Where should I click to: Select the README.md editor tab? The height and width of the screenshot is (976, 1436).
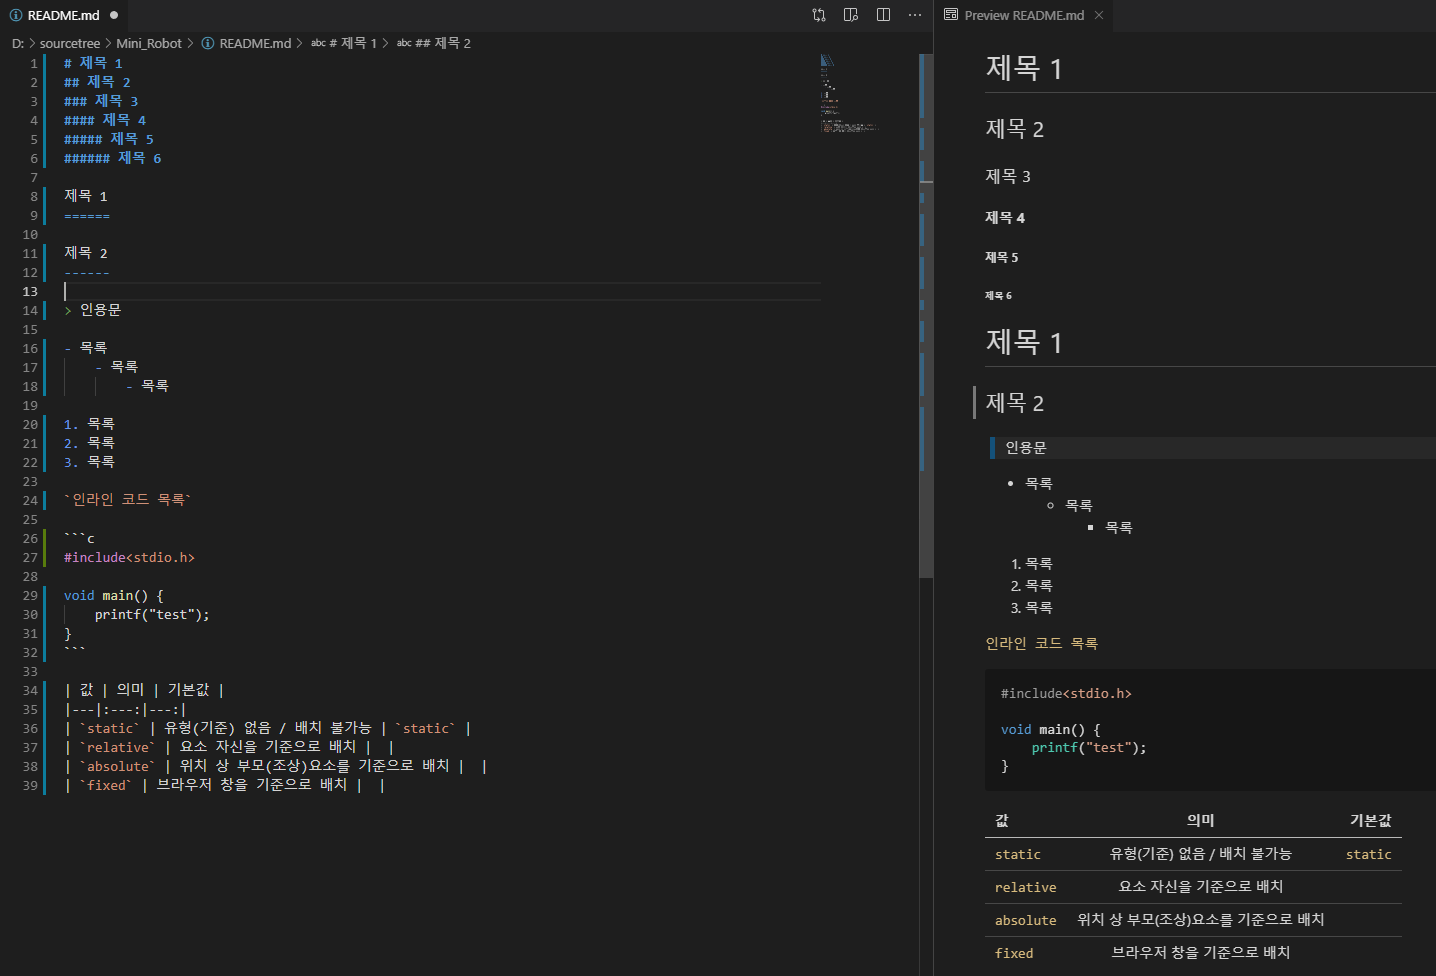pos(64,15)
